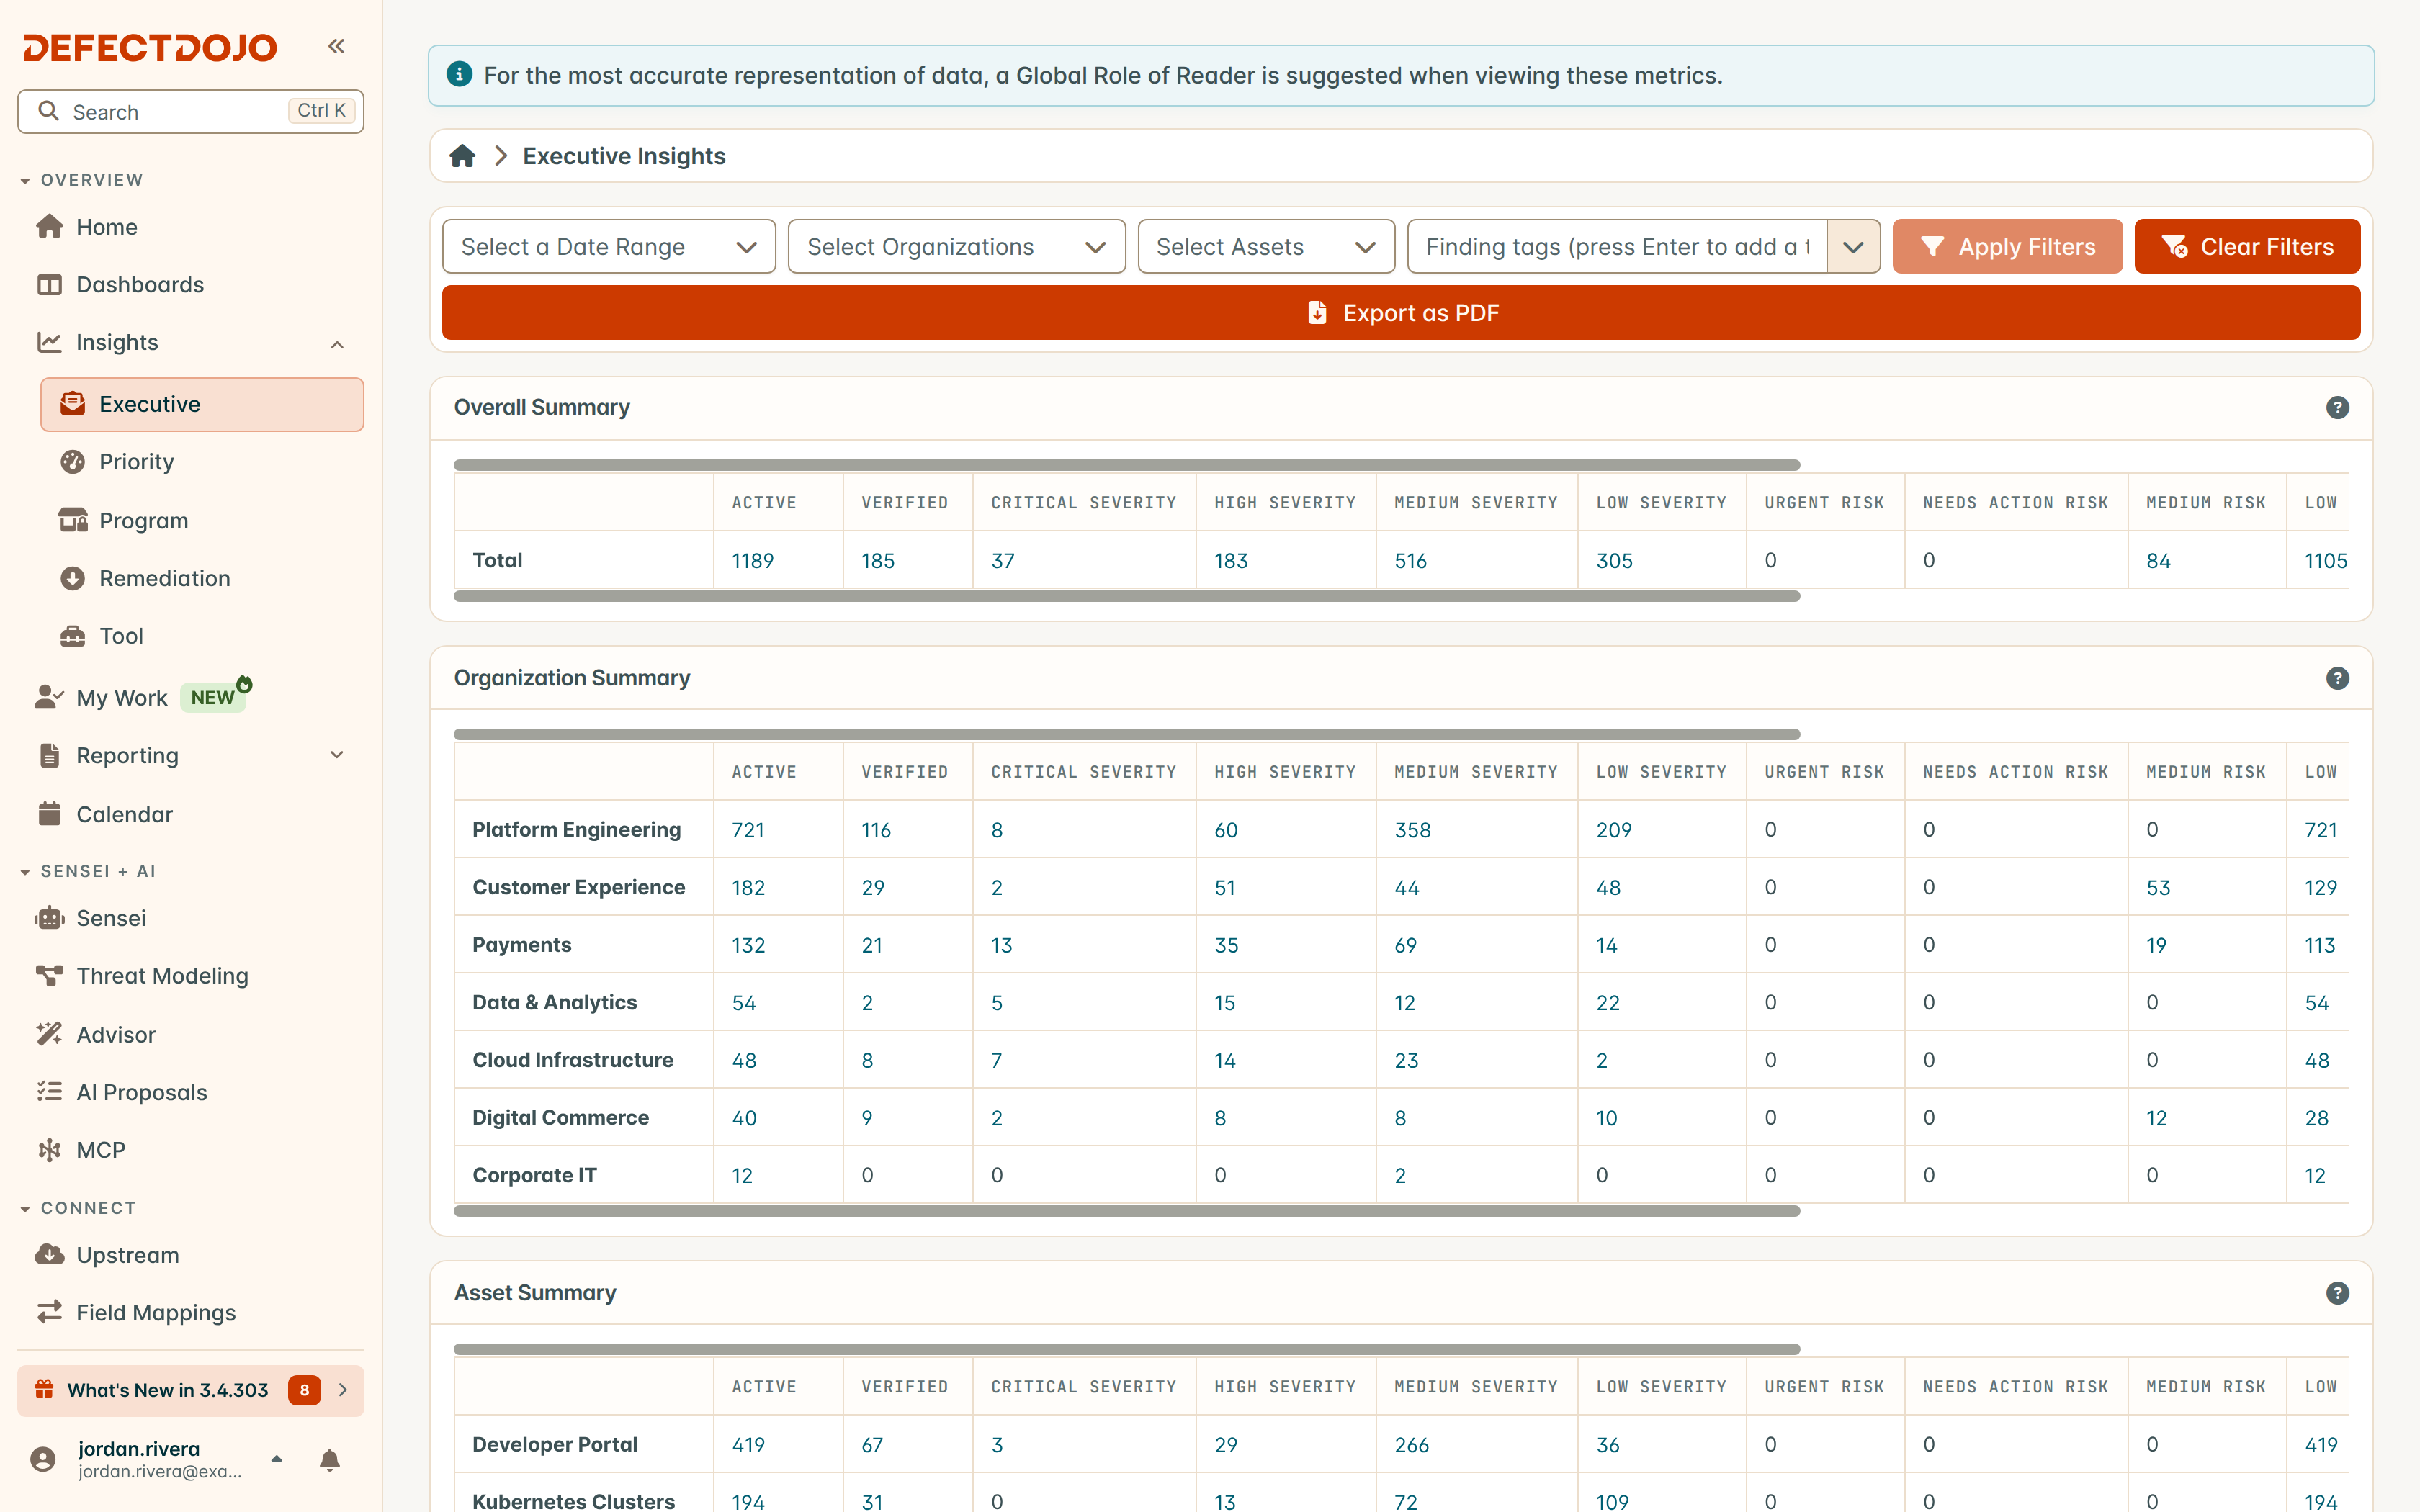
Task: Open Priority insights
Action: click(x=202, y=462)
